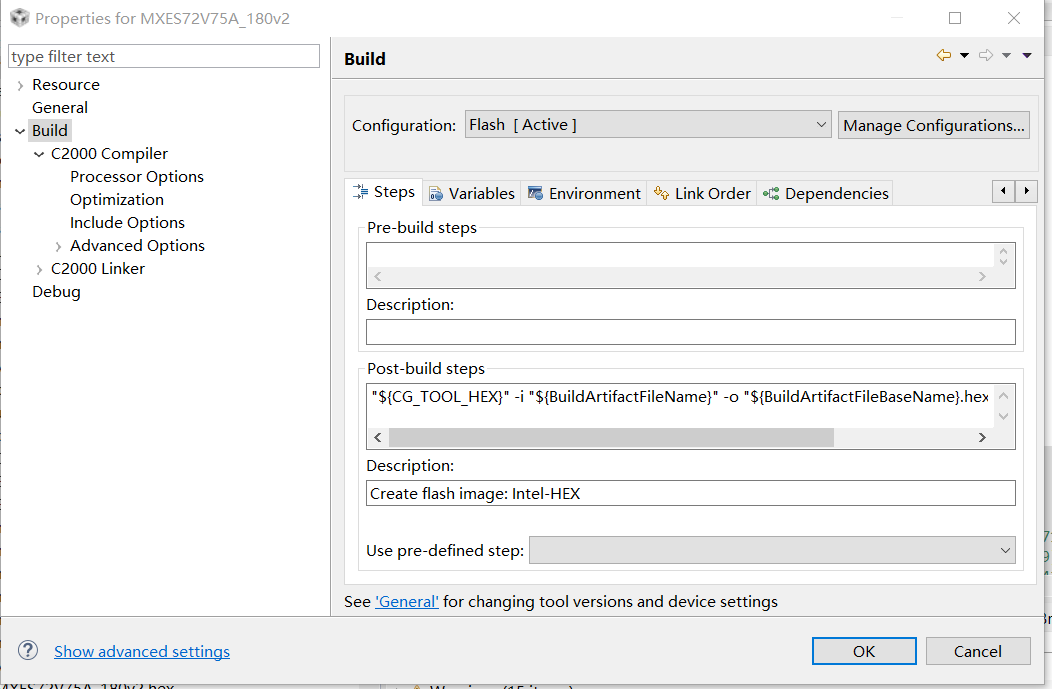Open the Configuration dropdown
Screen dimensions: 1052x689
648,125
